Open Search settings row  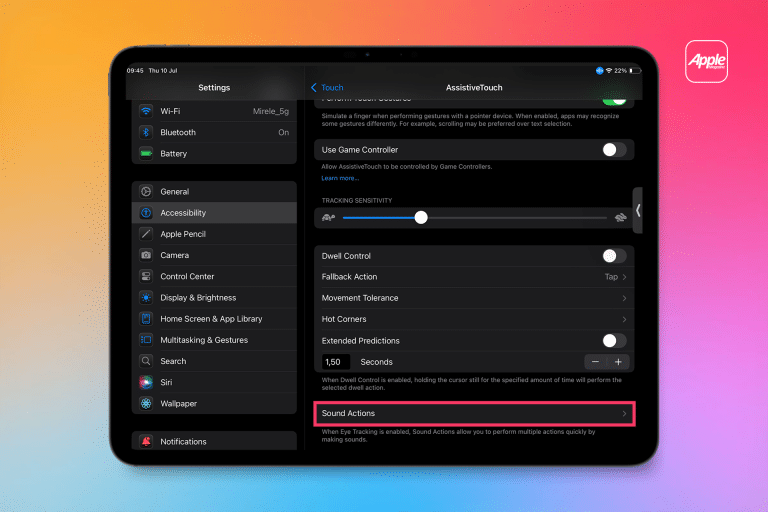[215, 361]
